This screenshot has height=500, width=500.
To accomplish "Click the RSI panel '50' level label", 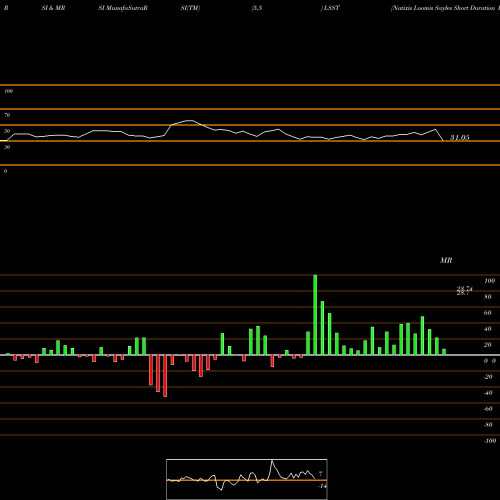I will 7,131.
